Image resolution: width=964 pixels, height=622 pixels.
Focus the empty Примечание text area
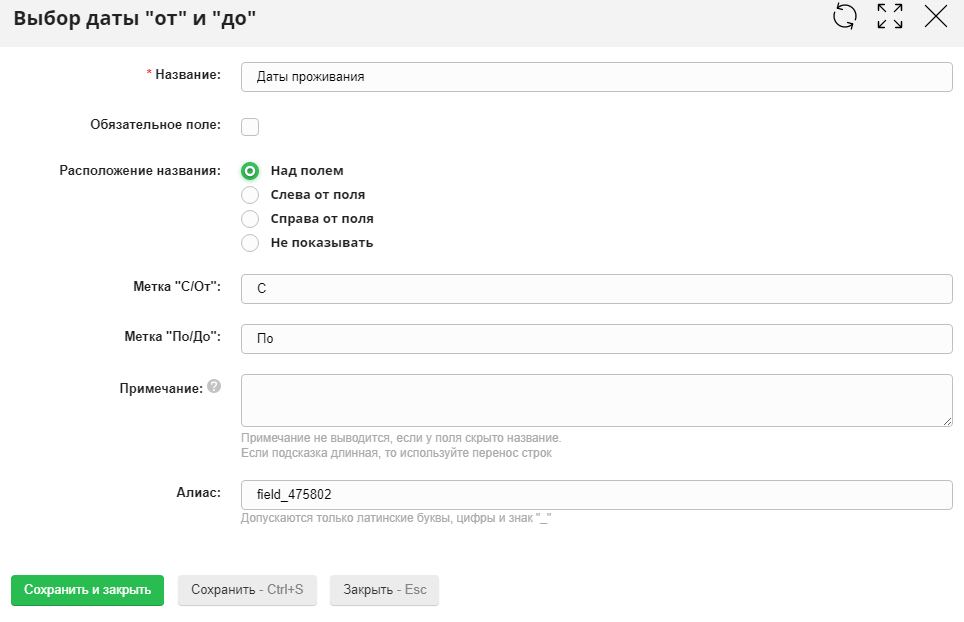point(596,400)
